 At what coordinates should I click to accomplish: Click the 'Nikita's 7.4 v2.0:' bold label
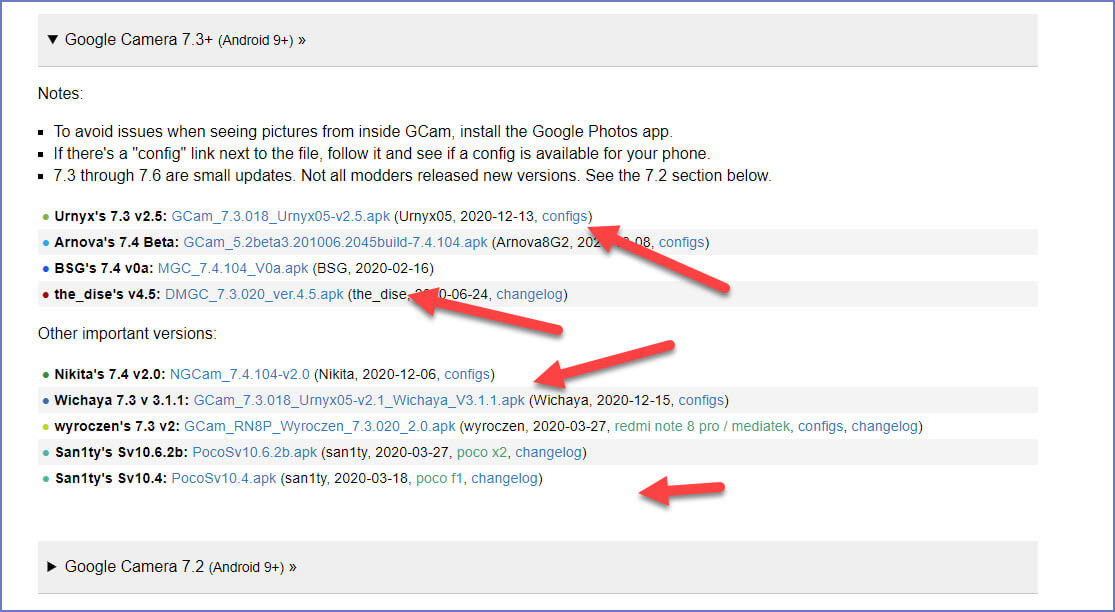click(110, 374)
